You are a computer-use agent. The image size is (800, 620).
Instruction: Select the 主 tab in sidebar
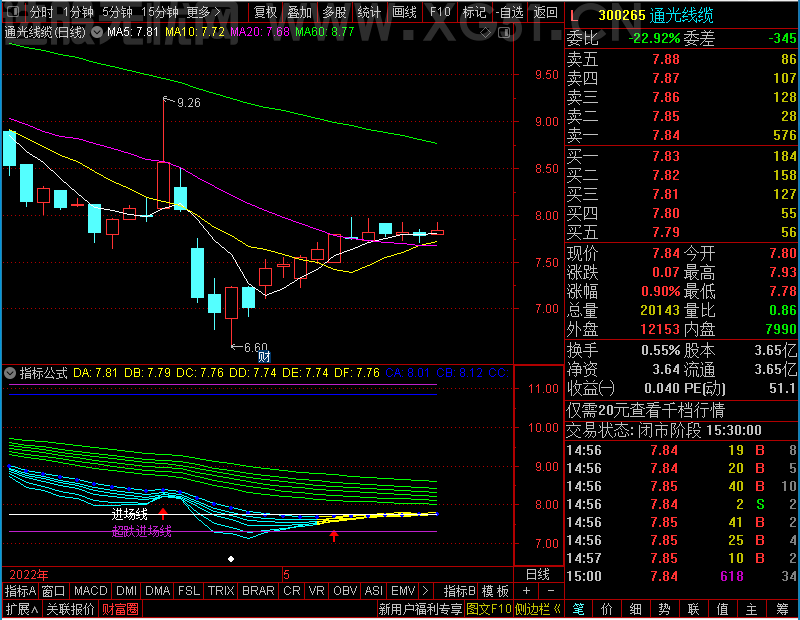coord(752,609)
